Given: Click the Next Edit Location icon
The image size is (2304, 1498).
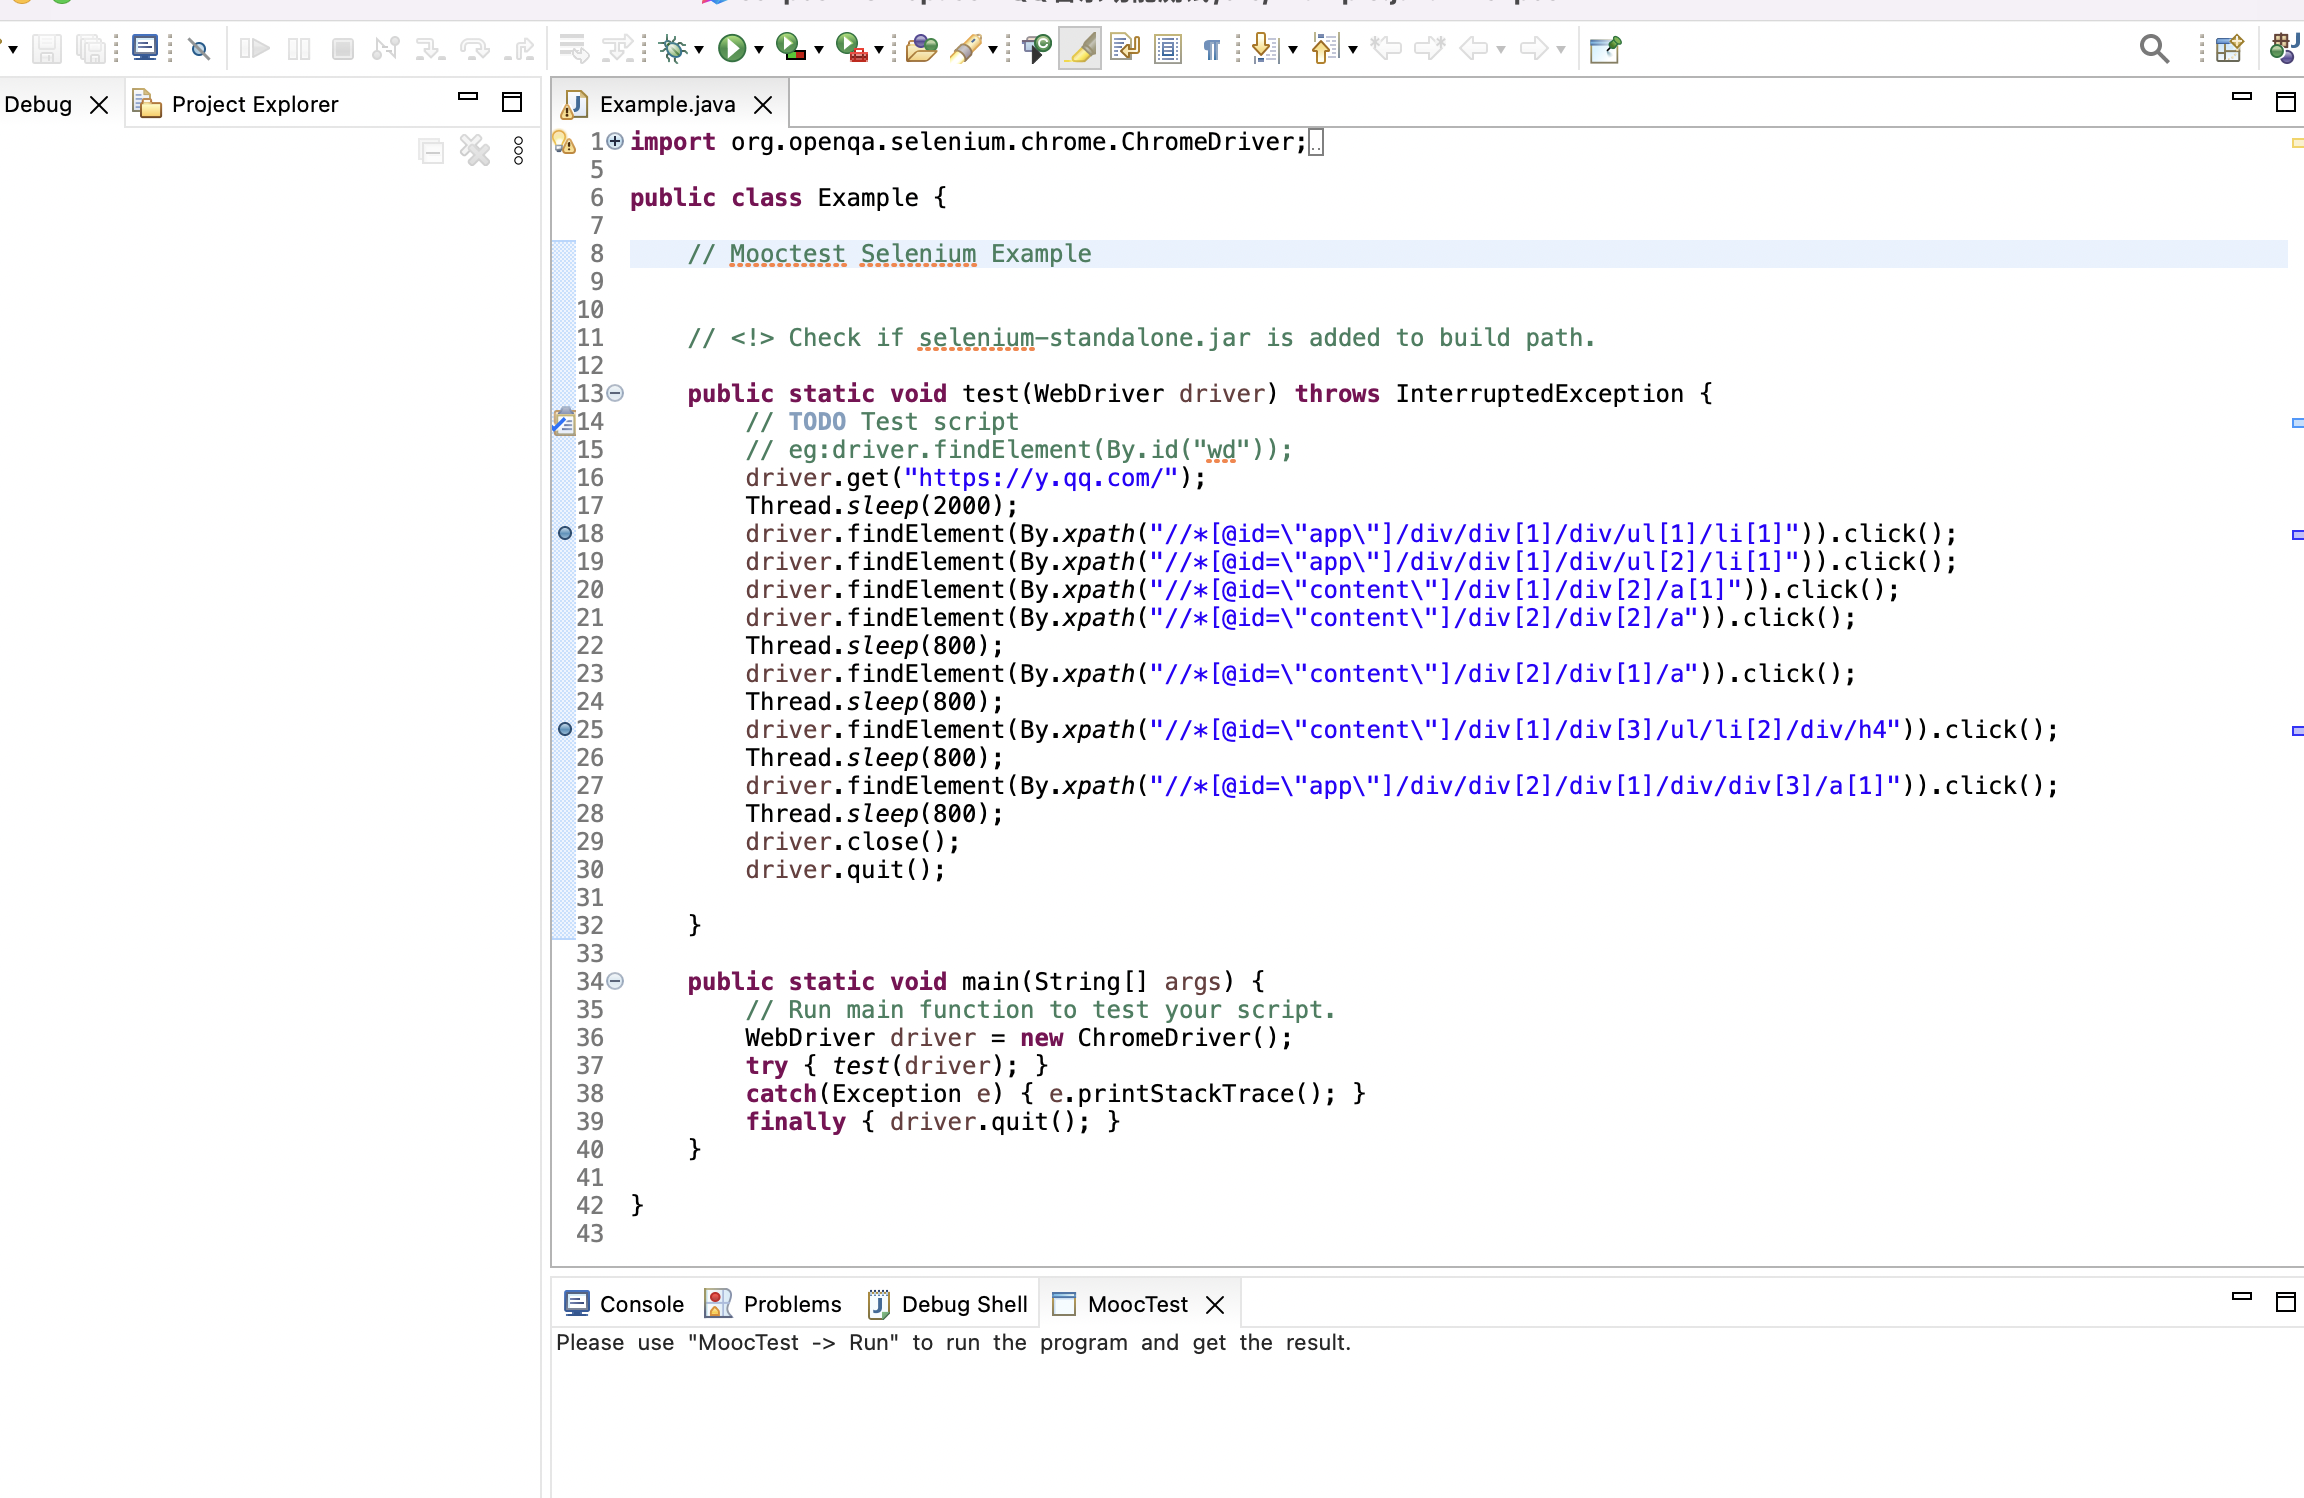Looking at the screenshot, I should (1430, 48).
